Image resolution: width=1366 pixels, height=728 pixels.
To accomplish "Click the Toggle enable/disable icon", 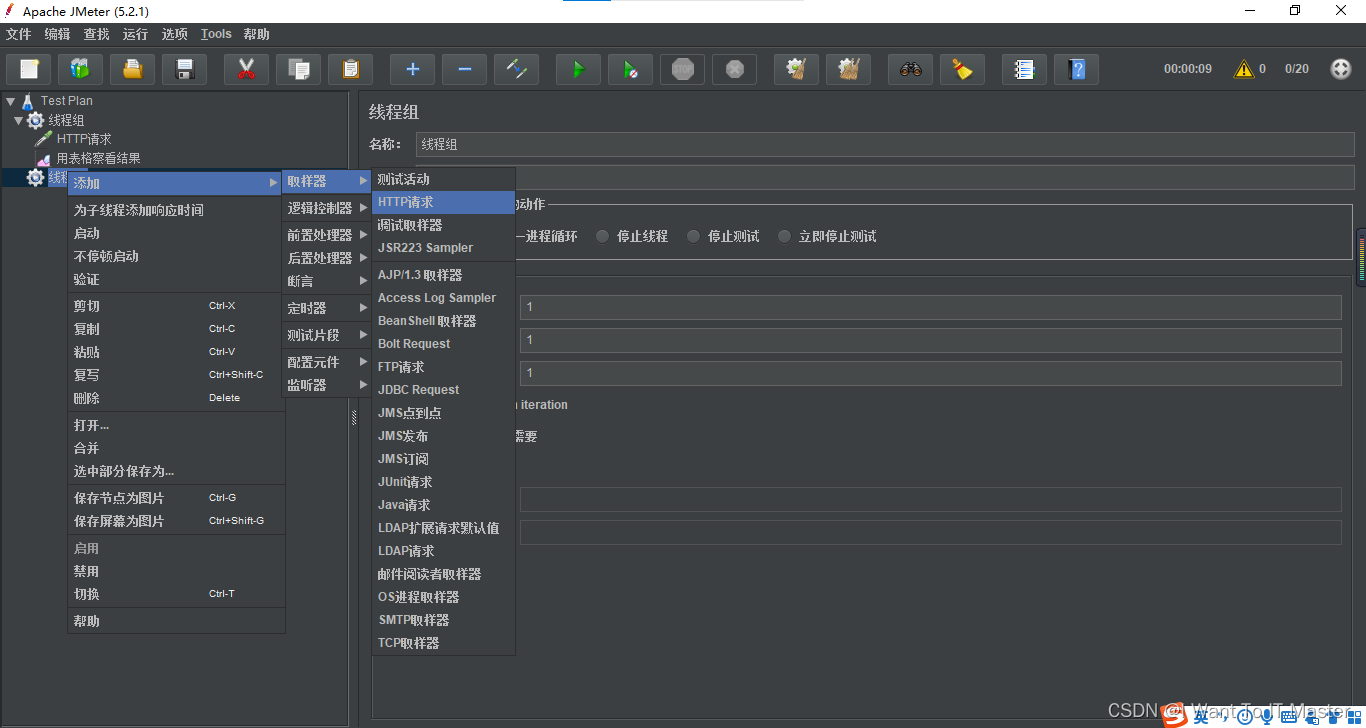I will pos(516,69).
